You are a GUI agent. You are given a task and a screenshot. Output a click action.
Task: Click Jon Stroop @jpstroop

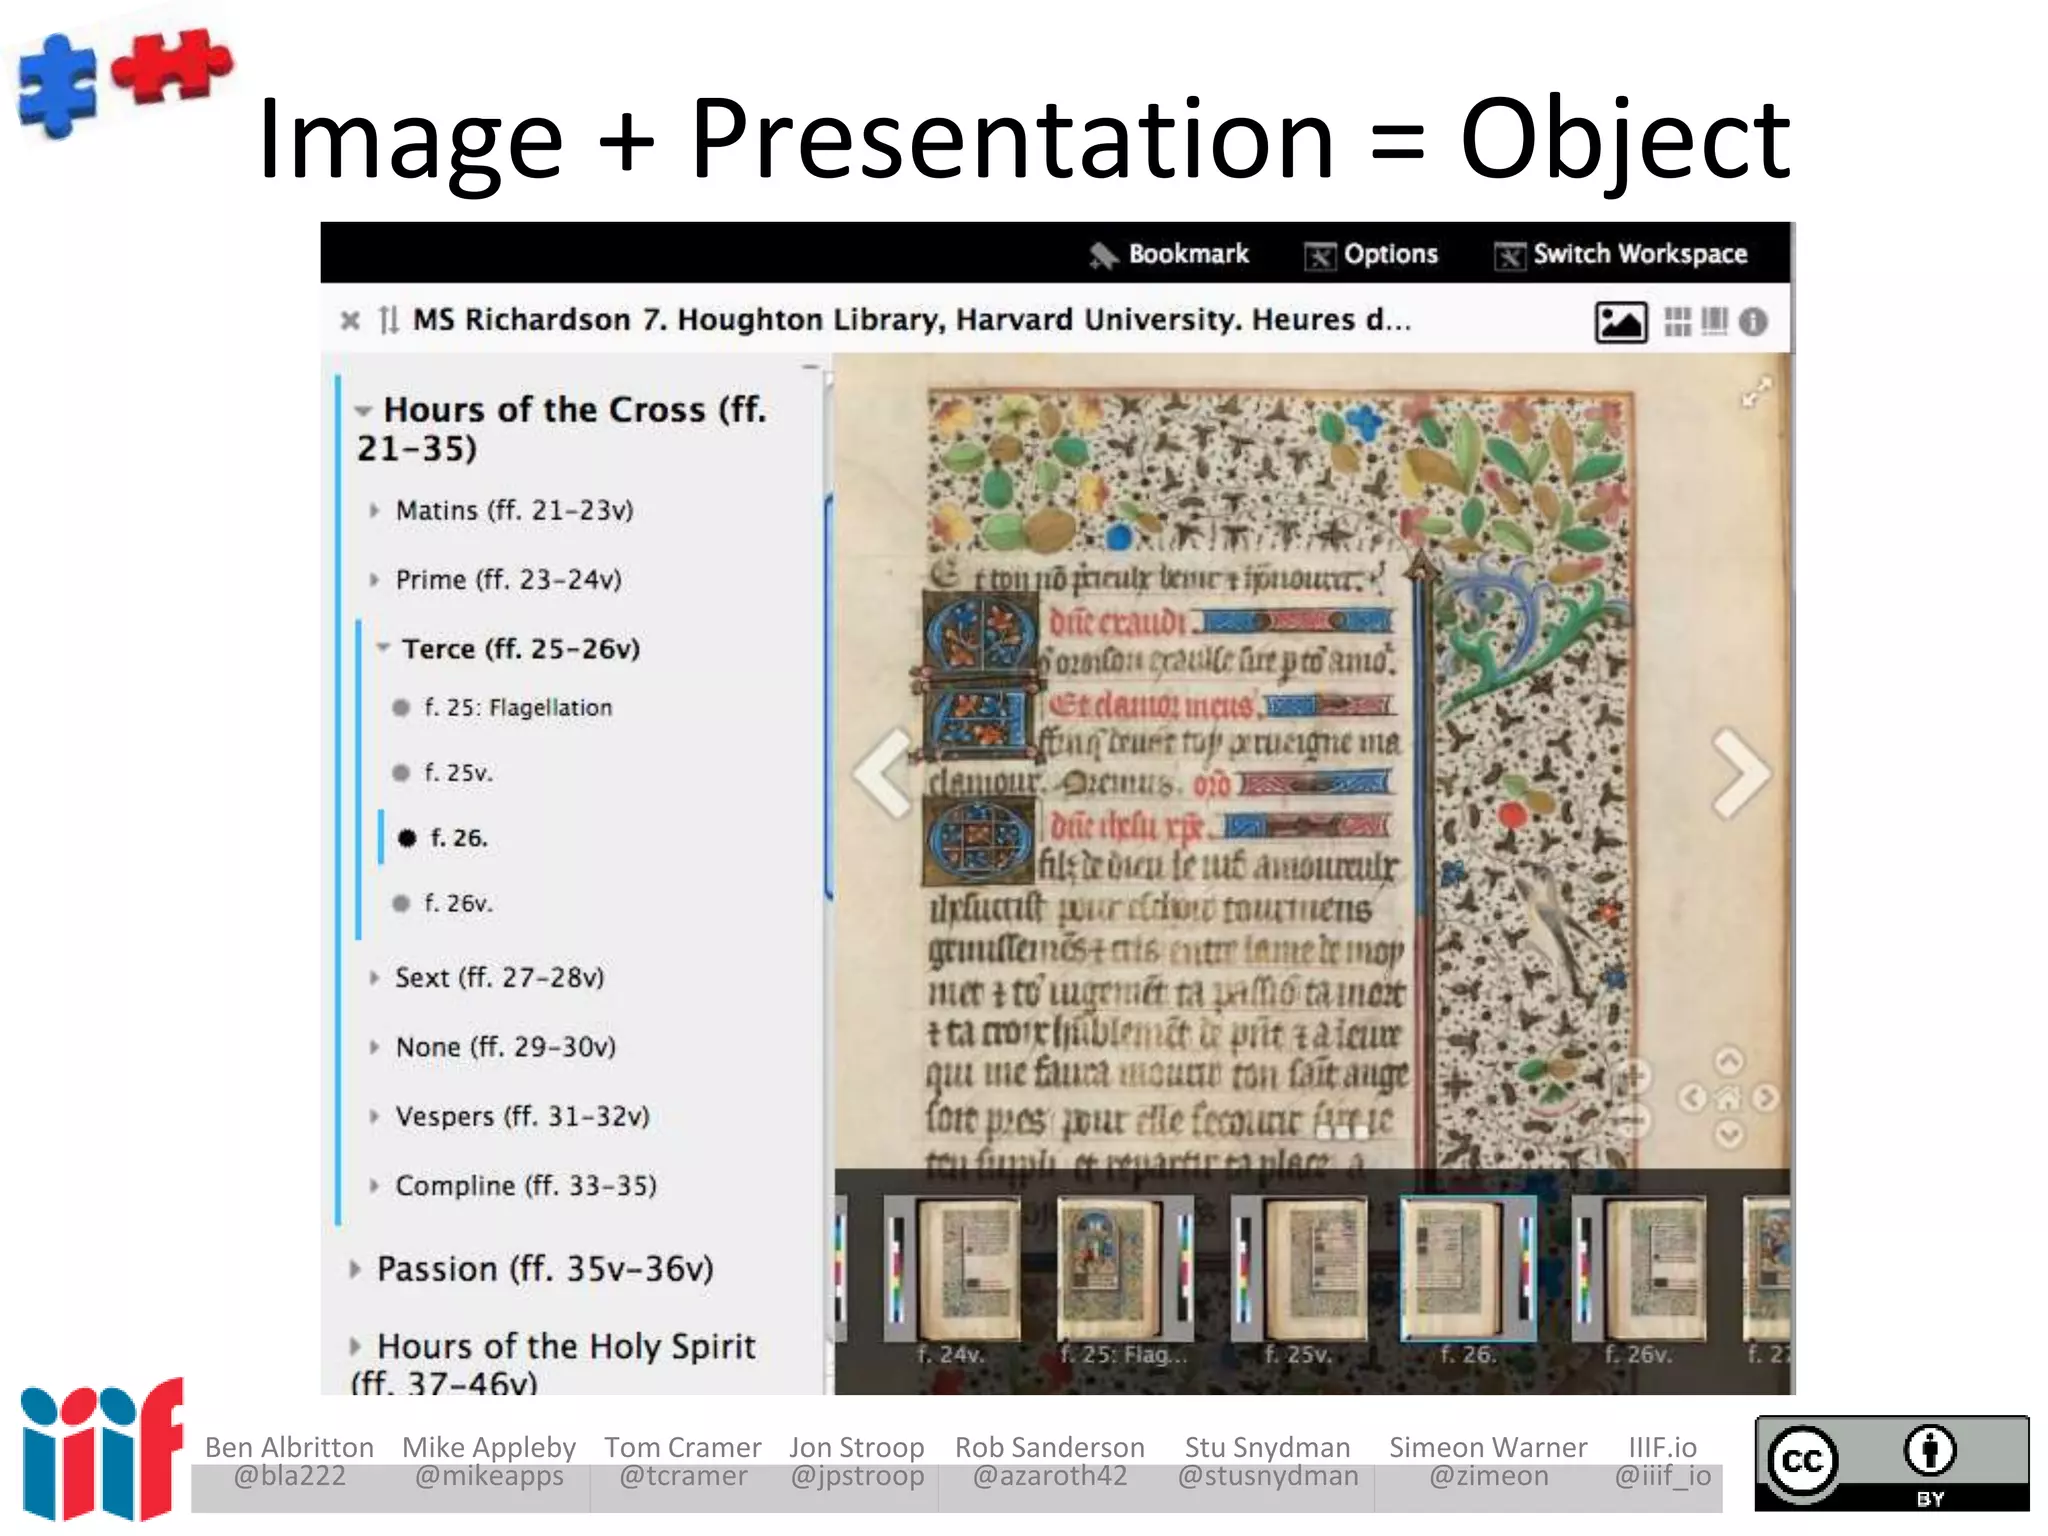(x=857, y=1461)
